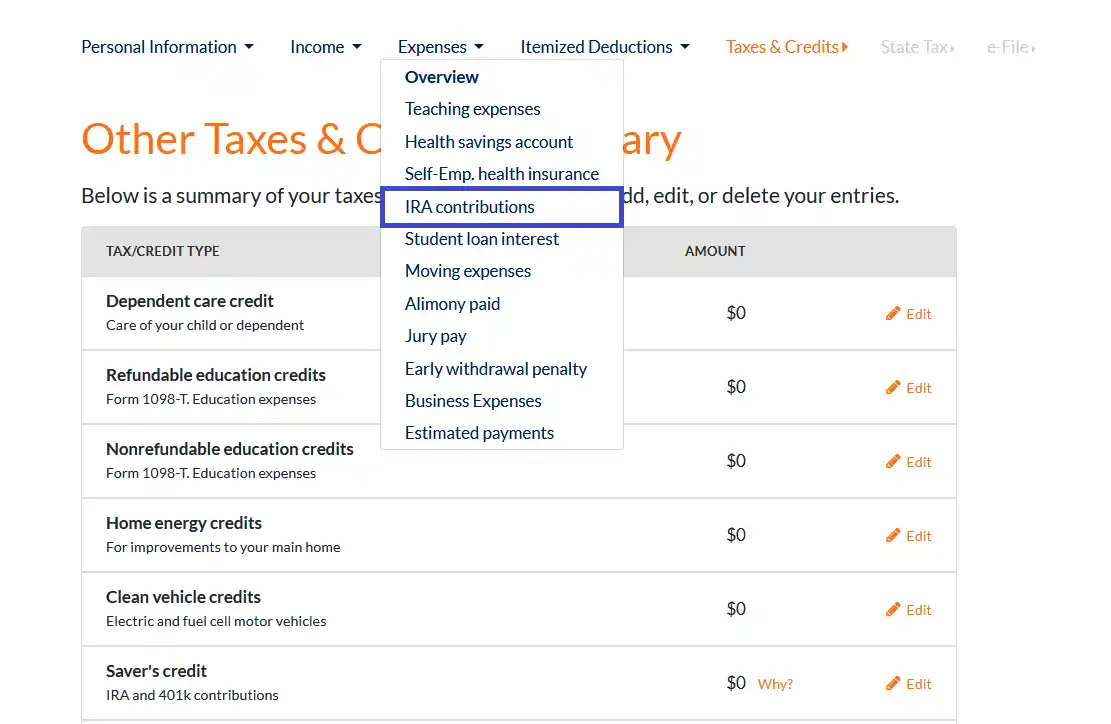Click the Why? link beside Saver's credit
The width and height of the screenshot is (1111, 724).
tap(775, 684)
